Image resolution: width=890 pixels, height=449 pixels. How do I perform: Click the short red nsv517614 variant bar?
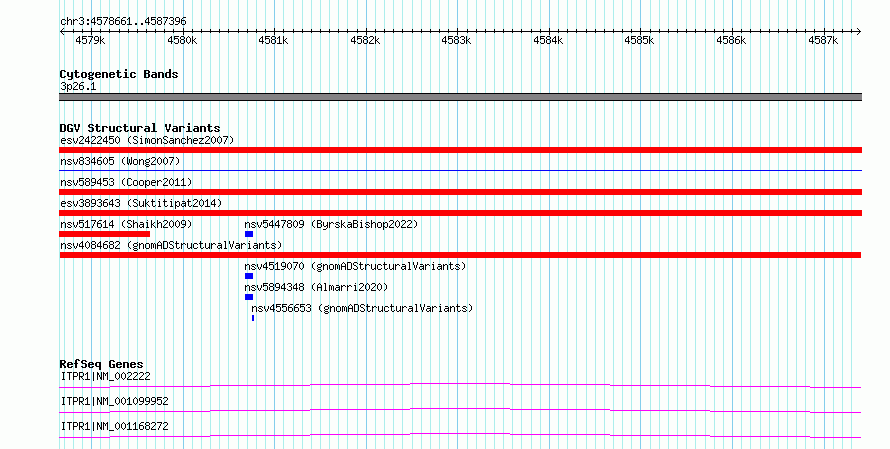point(104,234)
